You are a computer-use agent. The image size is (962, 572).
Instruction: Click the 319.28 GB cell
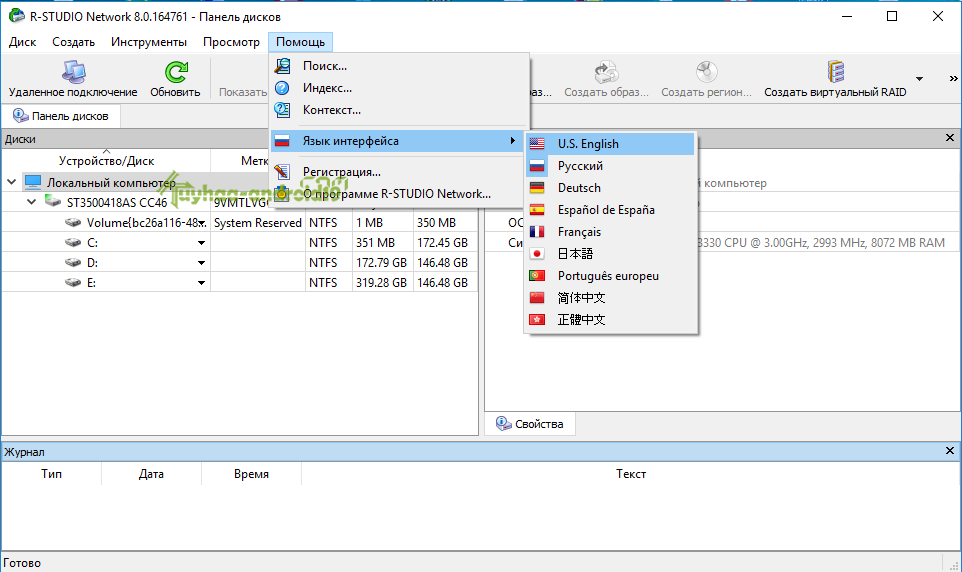[x=382, y=283]
